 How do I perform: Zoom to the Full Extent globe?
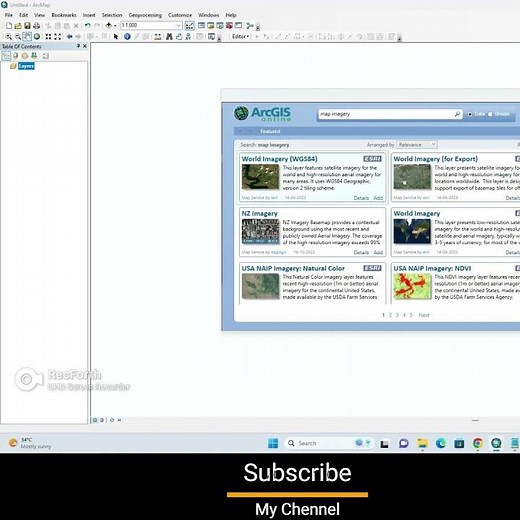point(37,37)
